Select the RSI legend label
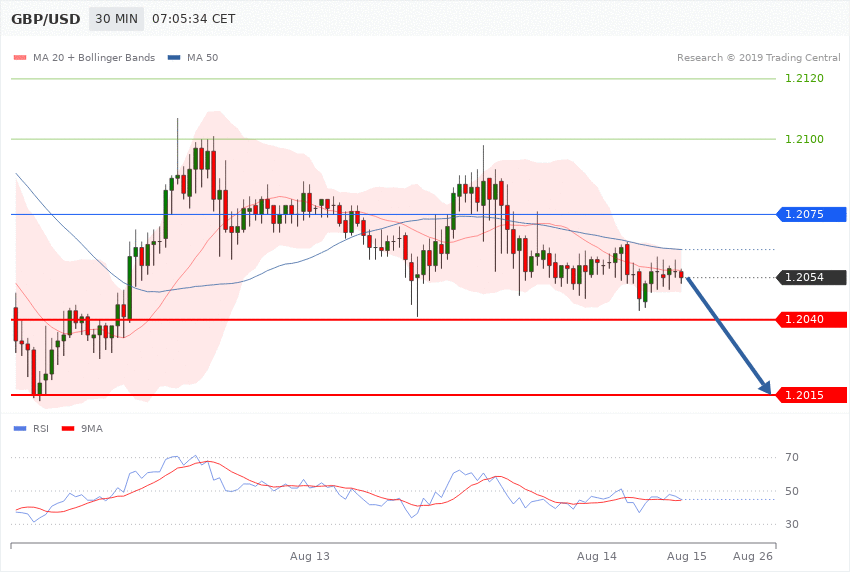The height and width of the screenshot is (576, 850). point(41,429)
